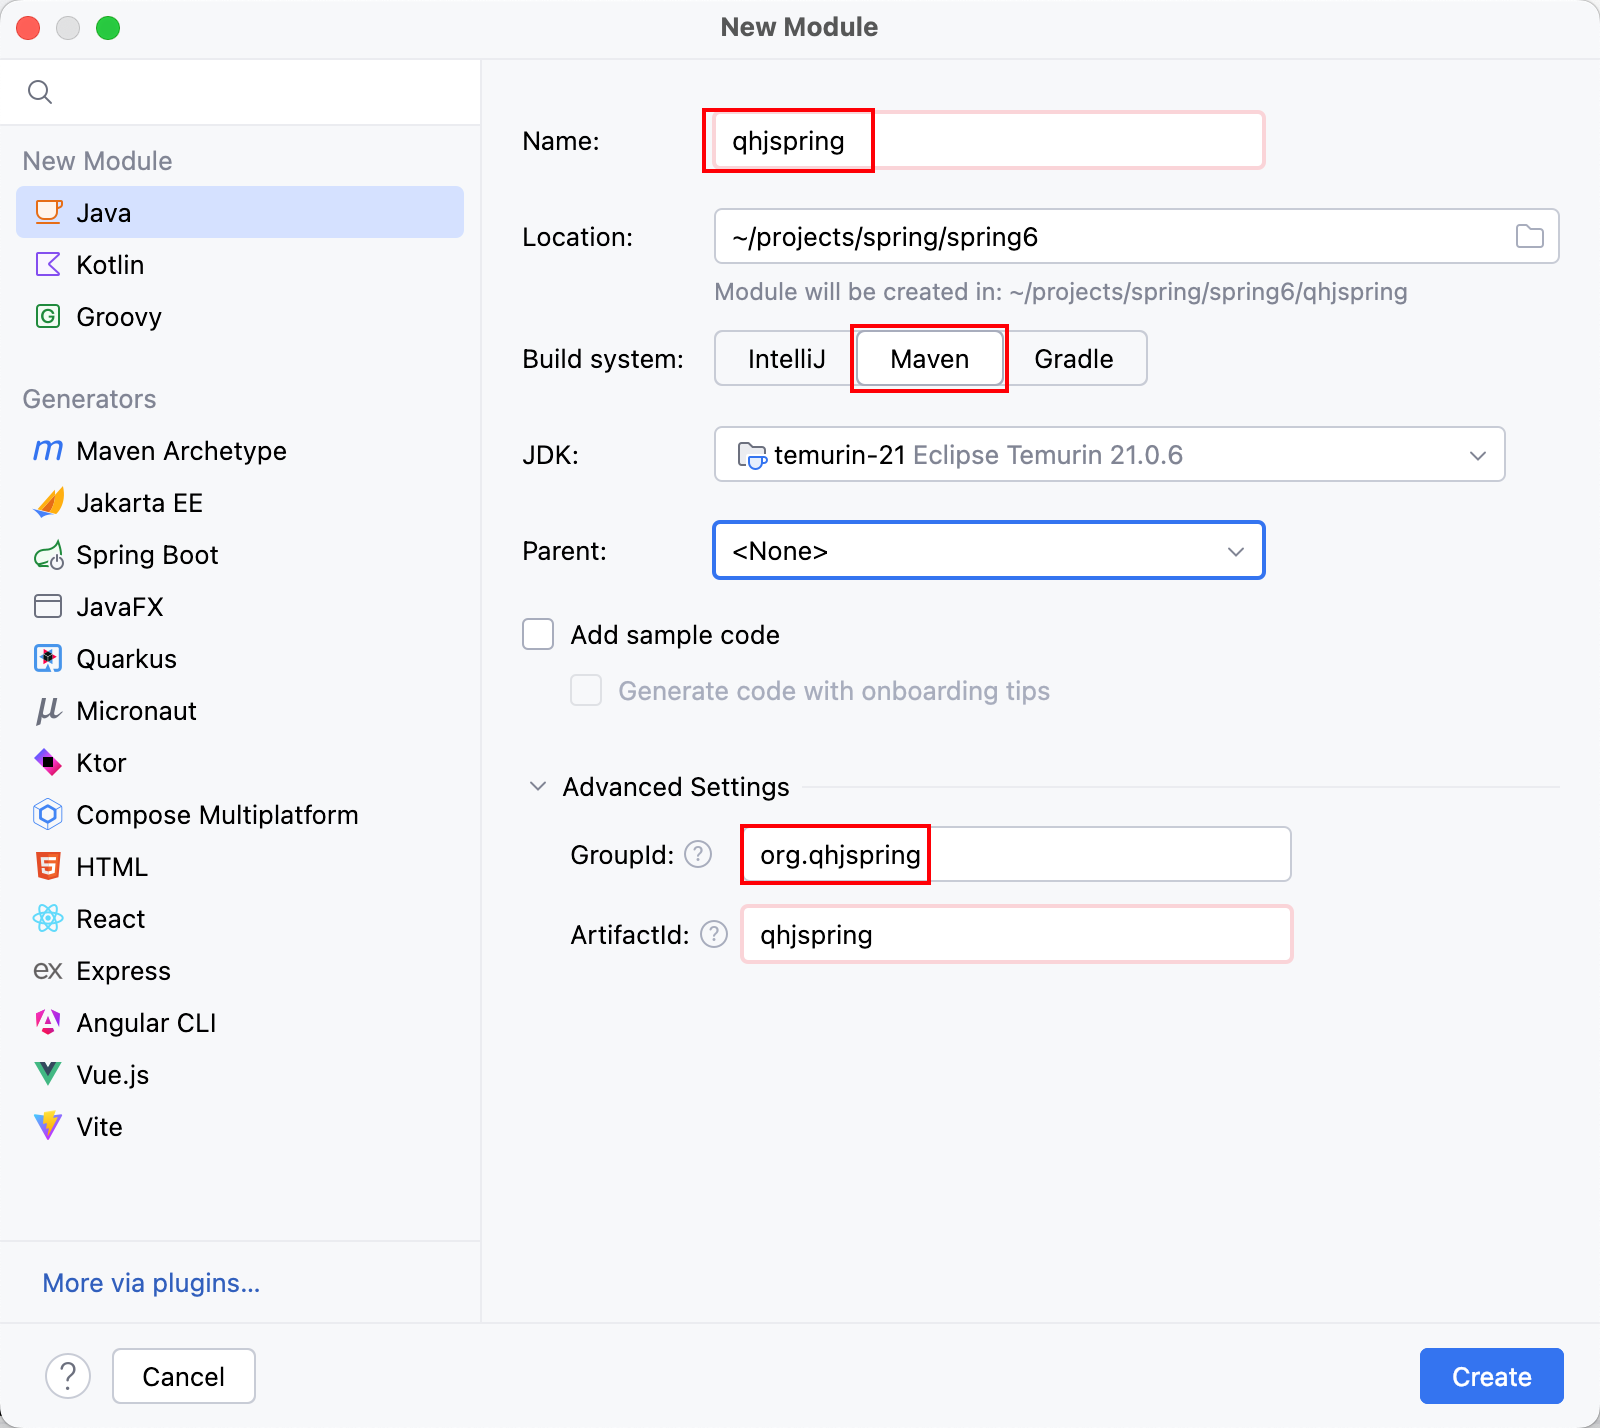Choose the Vue.js generator icon

[x=48, y=1074]
